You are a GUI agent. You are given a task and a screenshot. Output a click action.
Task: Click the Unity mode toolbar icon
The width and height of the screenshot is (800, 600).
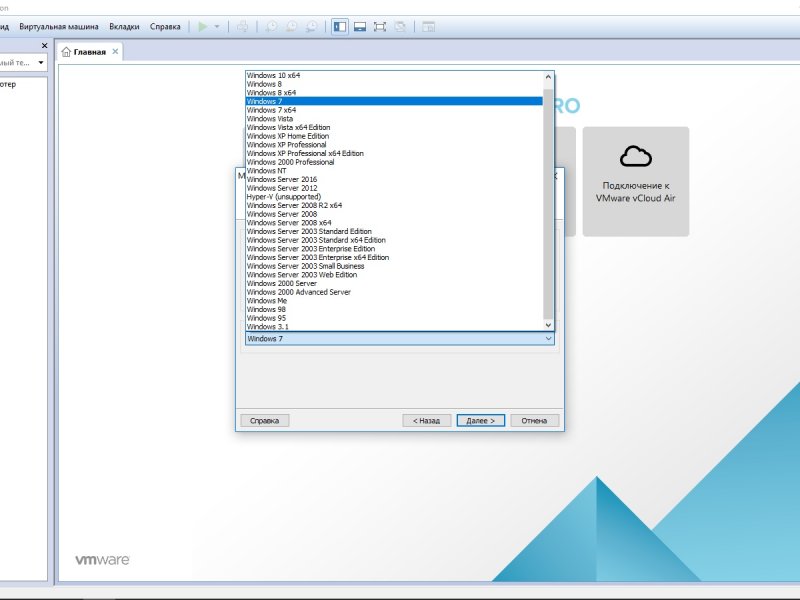[400, 27]
